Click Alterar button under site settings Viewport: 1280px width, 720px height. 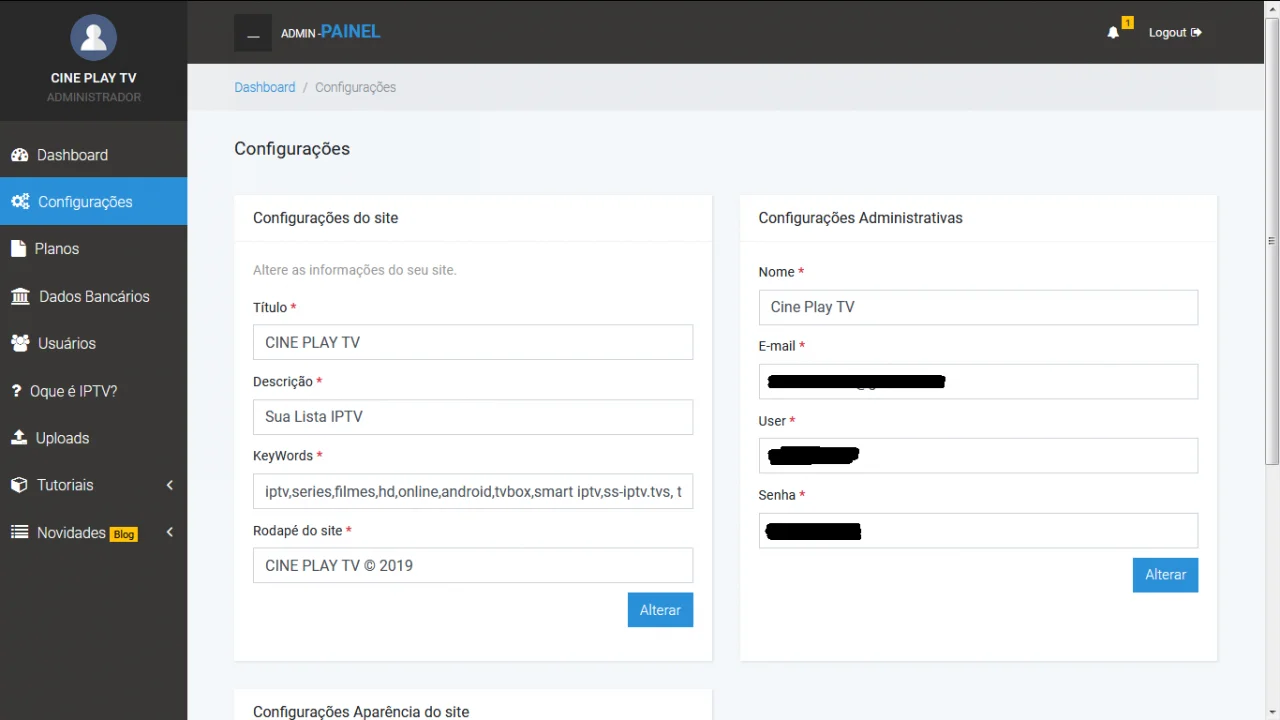click(660, 610)
